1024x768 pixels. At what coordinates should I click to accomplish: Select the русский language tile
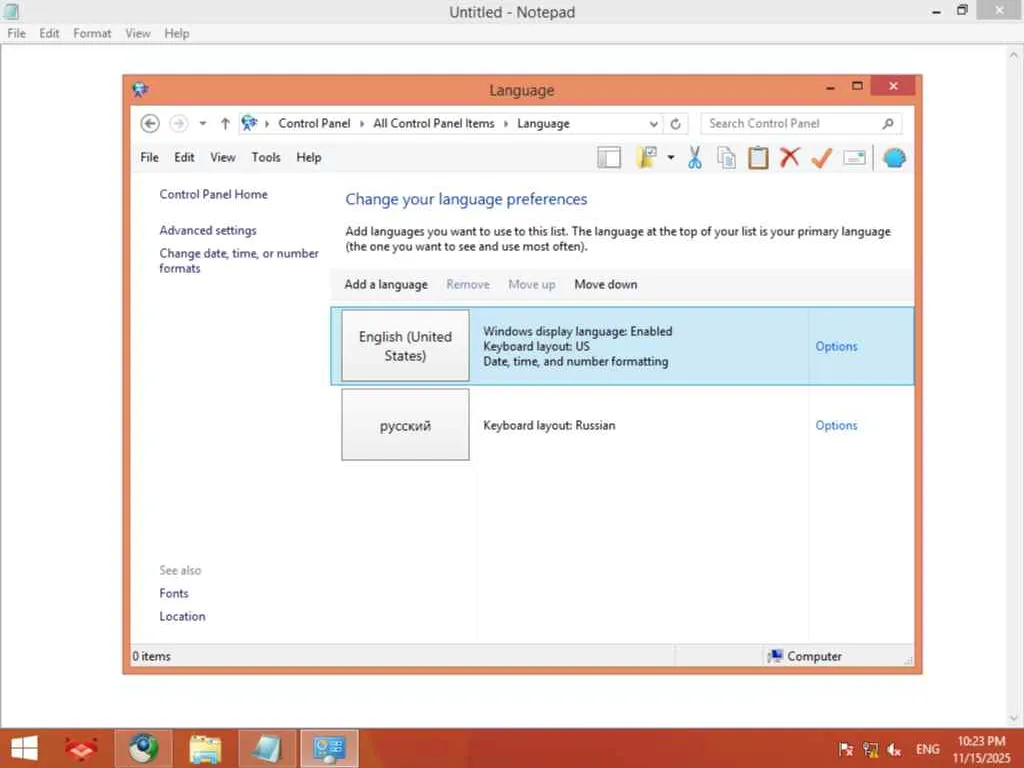405,424
